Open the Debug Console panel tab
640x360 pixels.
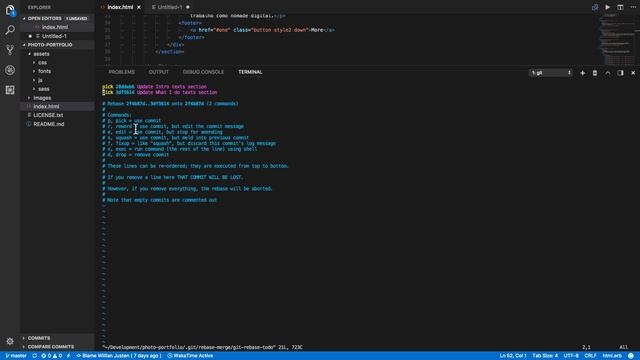coord(203,72)
